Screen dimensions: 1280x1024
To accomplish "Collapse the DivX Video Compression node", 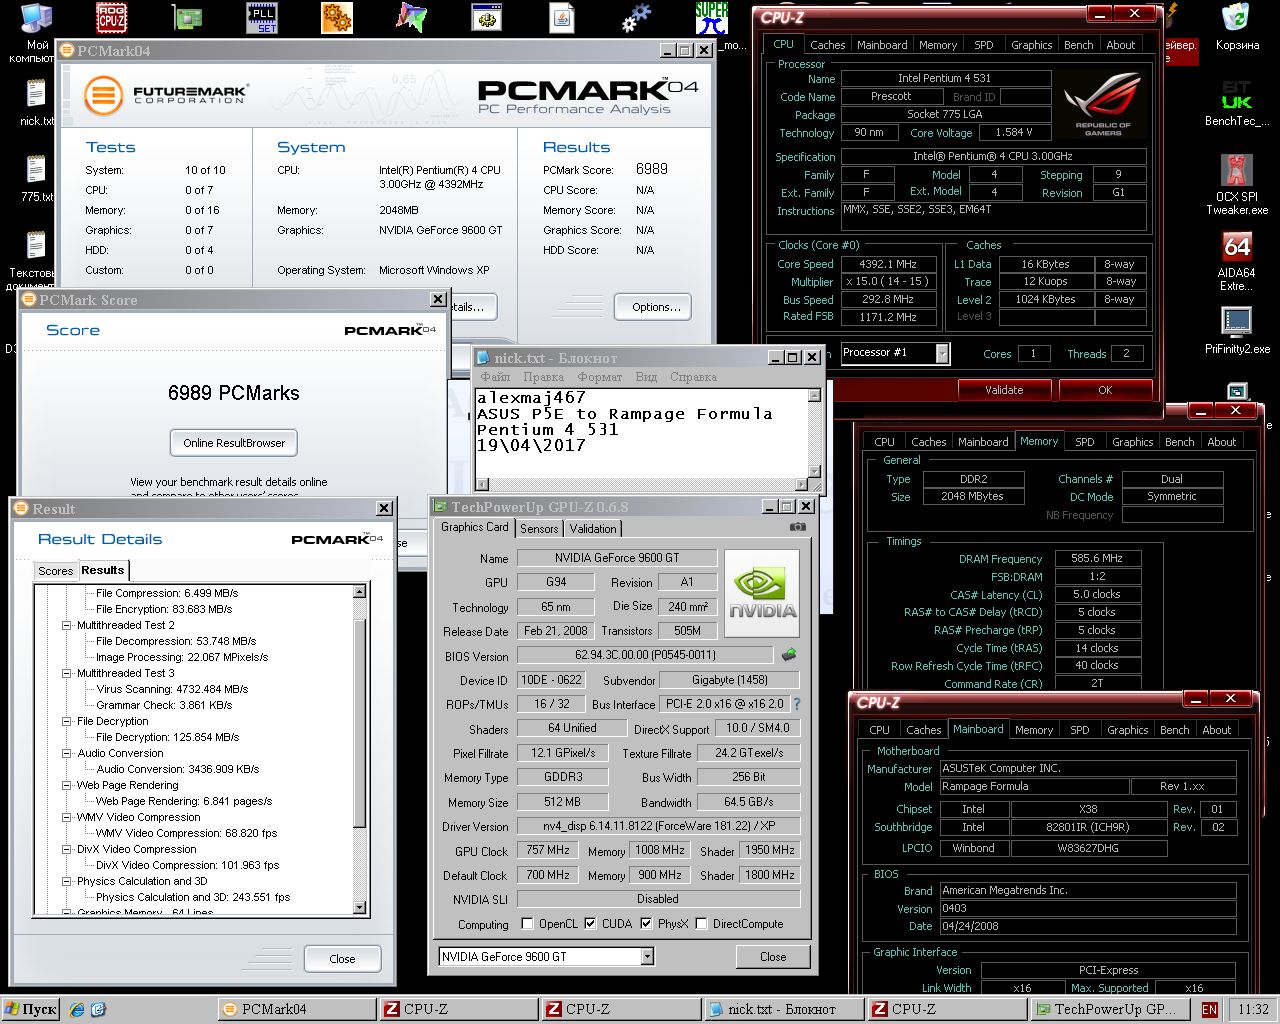I will point(67,849).
